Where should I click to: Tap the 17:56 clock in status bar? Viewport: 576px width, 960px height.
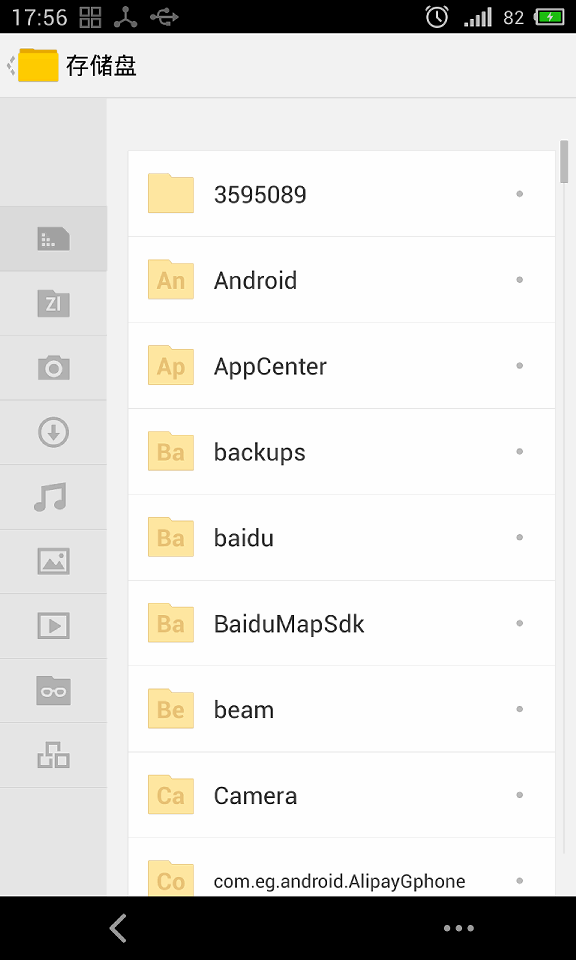(39, 17)
